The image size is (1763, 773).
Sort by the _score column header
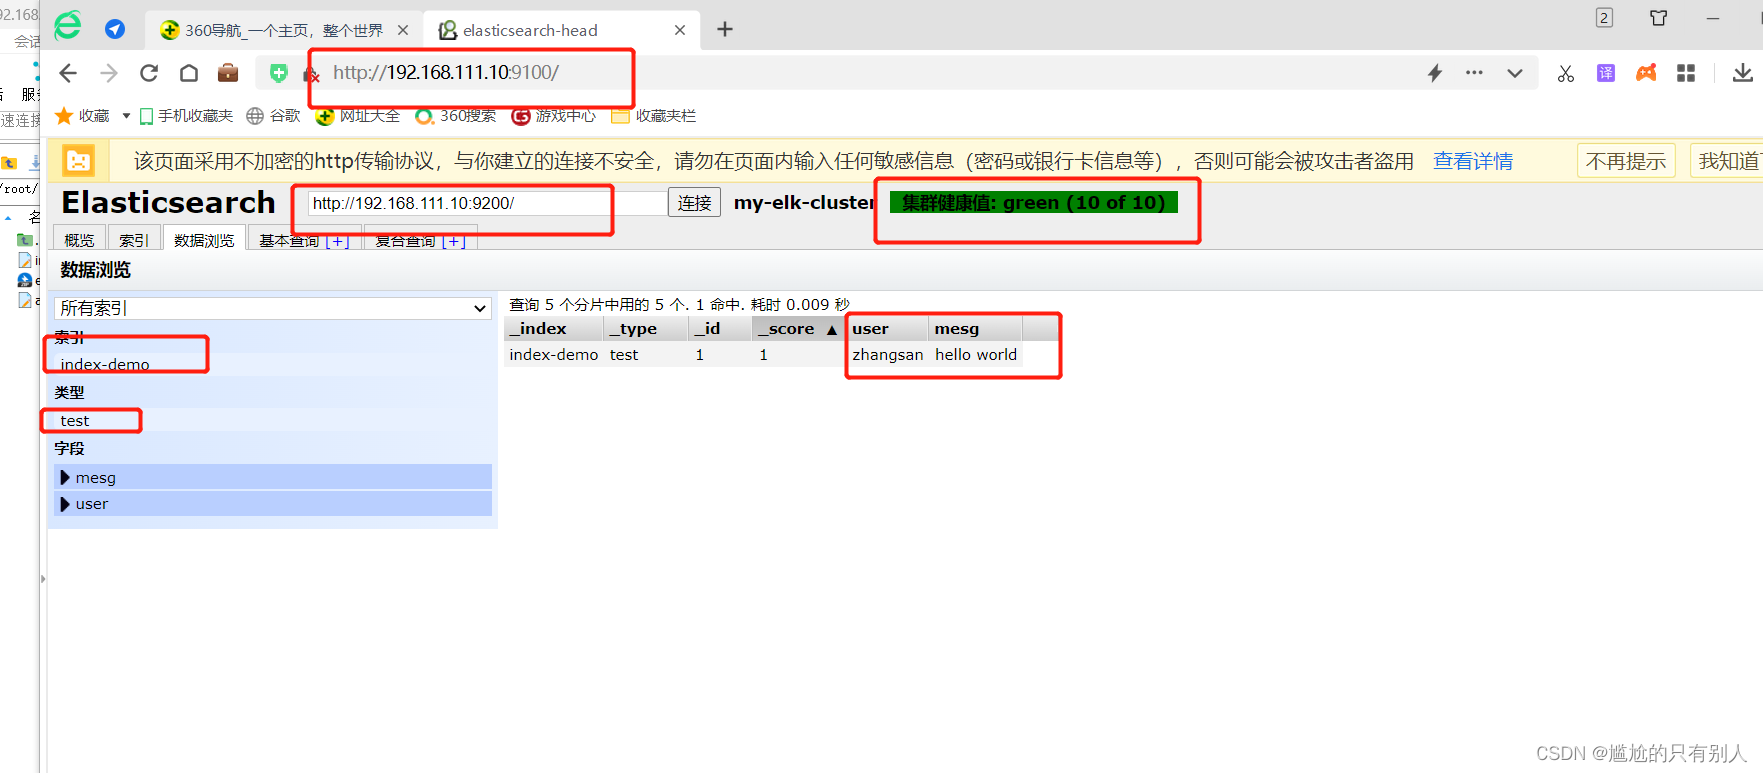pyautogui.click(x=798, y=329)
